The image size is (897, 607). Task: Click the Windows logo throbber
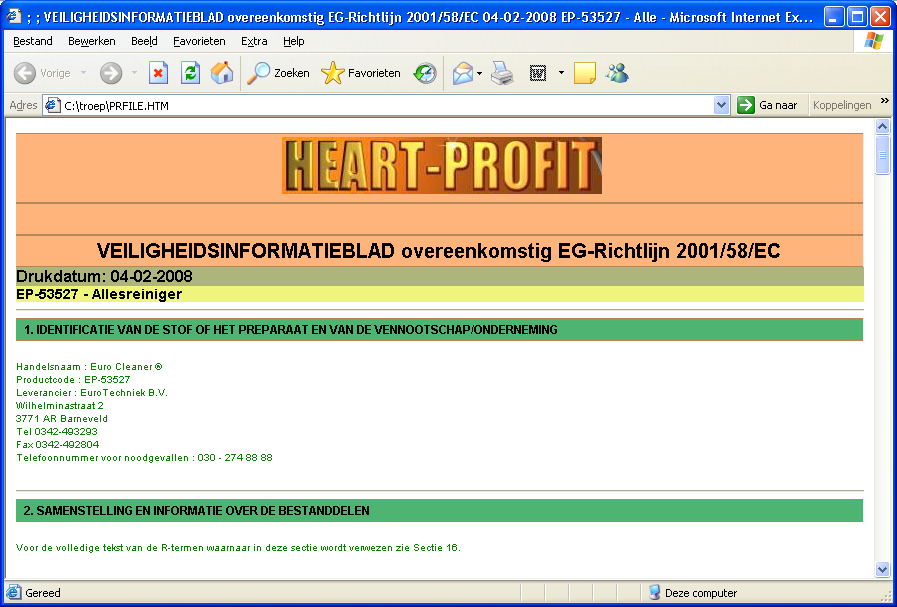coord(874,41)
